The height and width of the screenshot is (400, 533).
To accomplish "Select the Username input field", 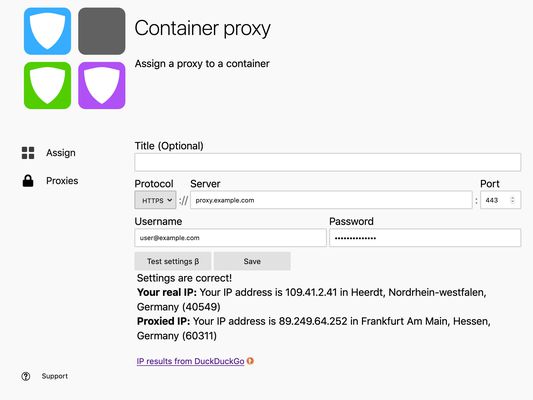I will (230, 238).
